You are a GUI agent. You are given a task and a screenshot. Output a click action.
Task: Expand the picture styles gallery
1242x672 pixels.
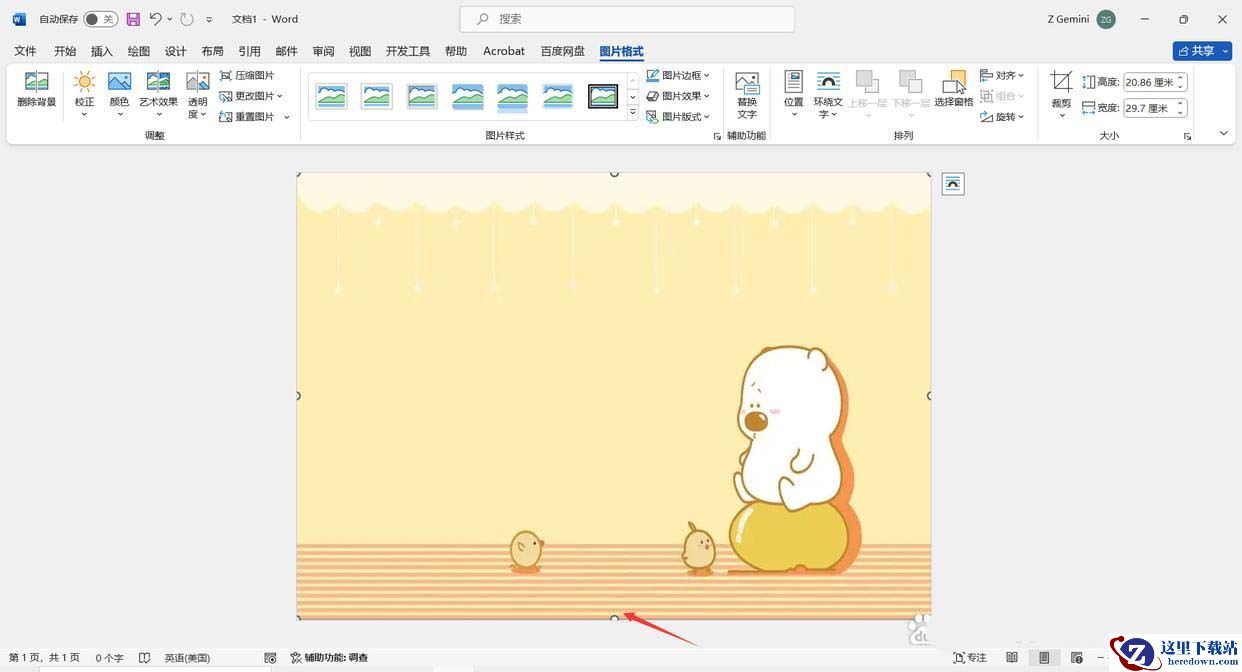pyautogui.click(x=632, y=113)
